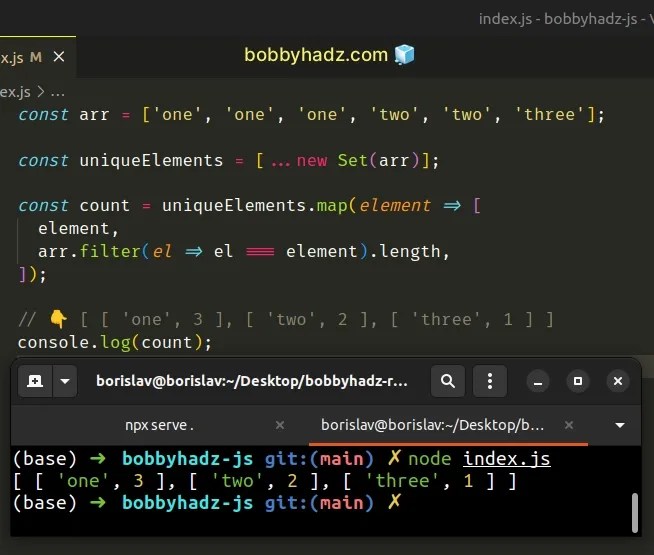Click the bobbyhadz.com title text
Image resolution: width=654 pixels, height=555 pixels.
tap(316, 55)
